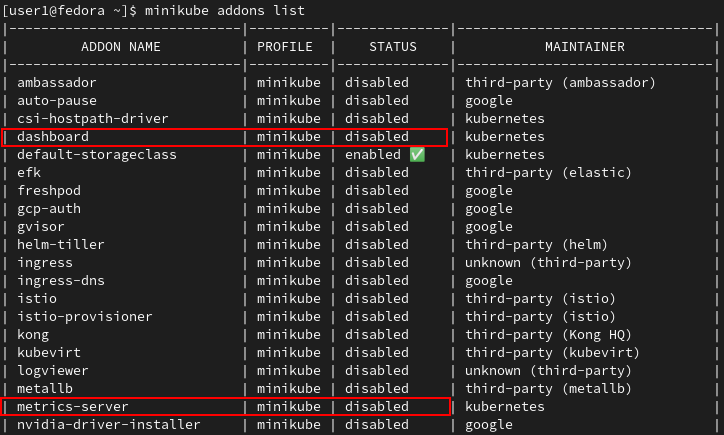Click the default-storageclass enabled status text
The height and width of the screenshot is (435, 724).
click(x=373, y=155)
